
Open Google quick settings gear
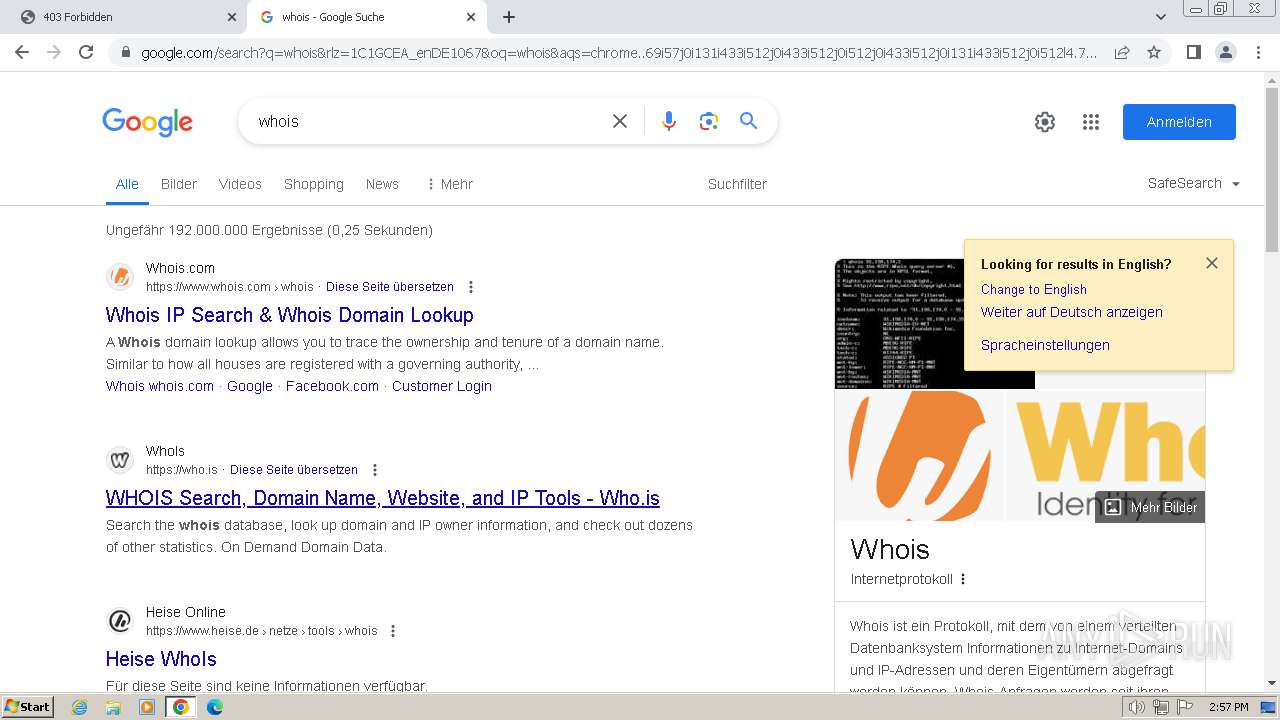tap(1045, 122)
